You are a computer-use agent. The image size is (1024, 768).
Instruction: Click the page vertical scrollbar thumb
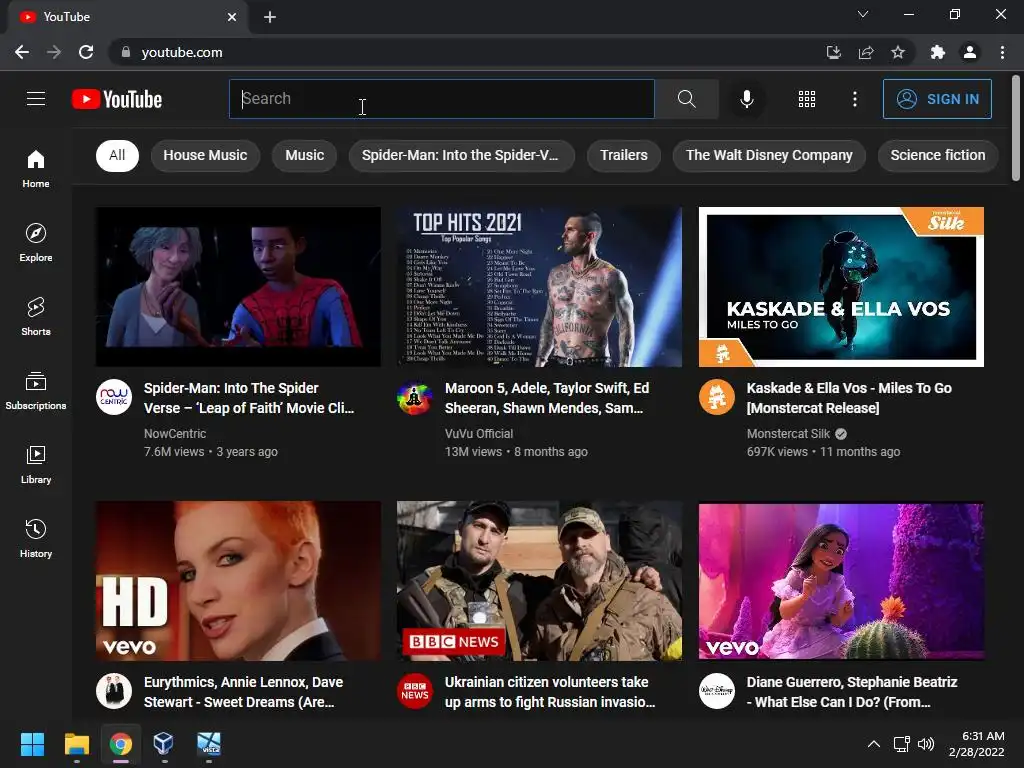click(1016, 128)
